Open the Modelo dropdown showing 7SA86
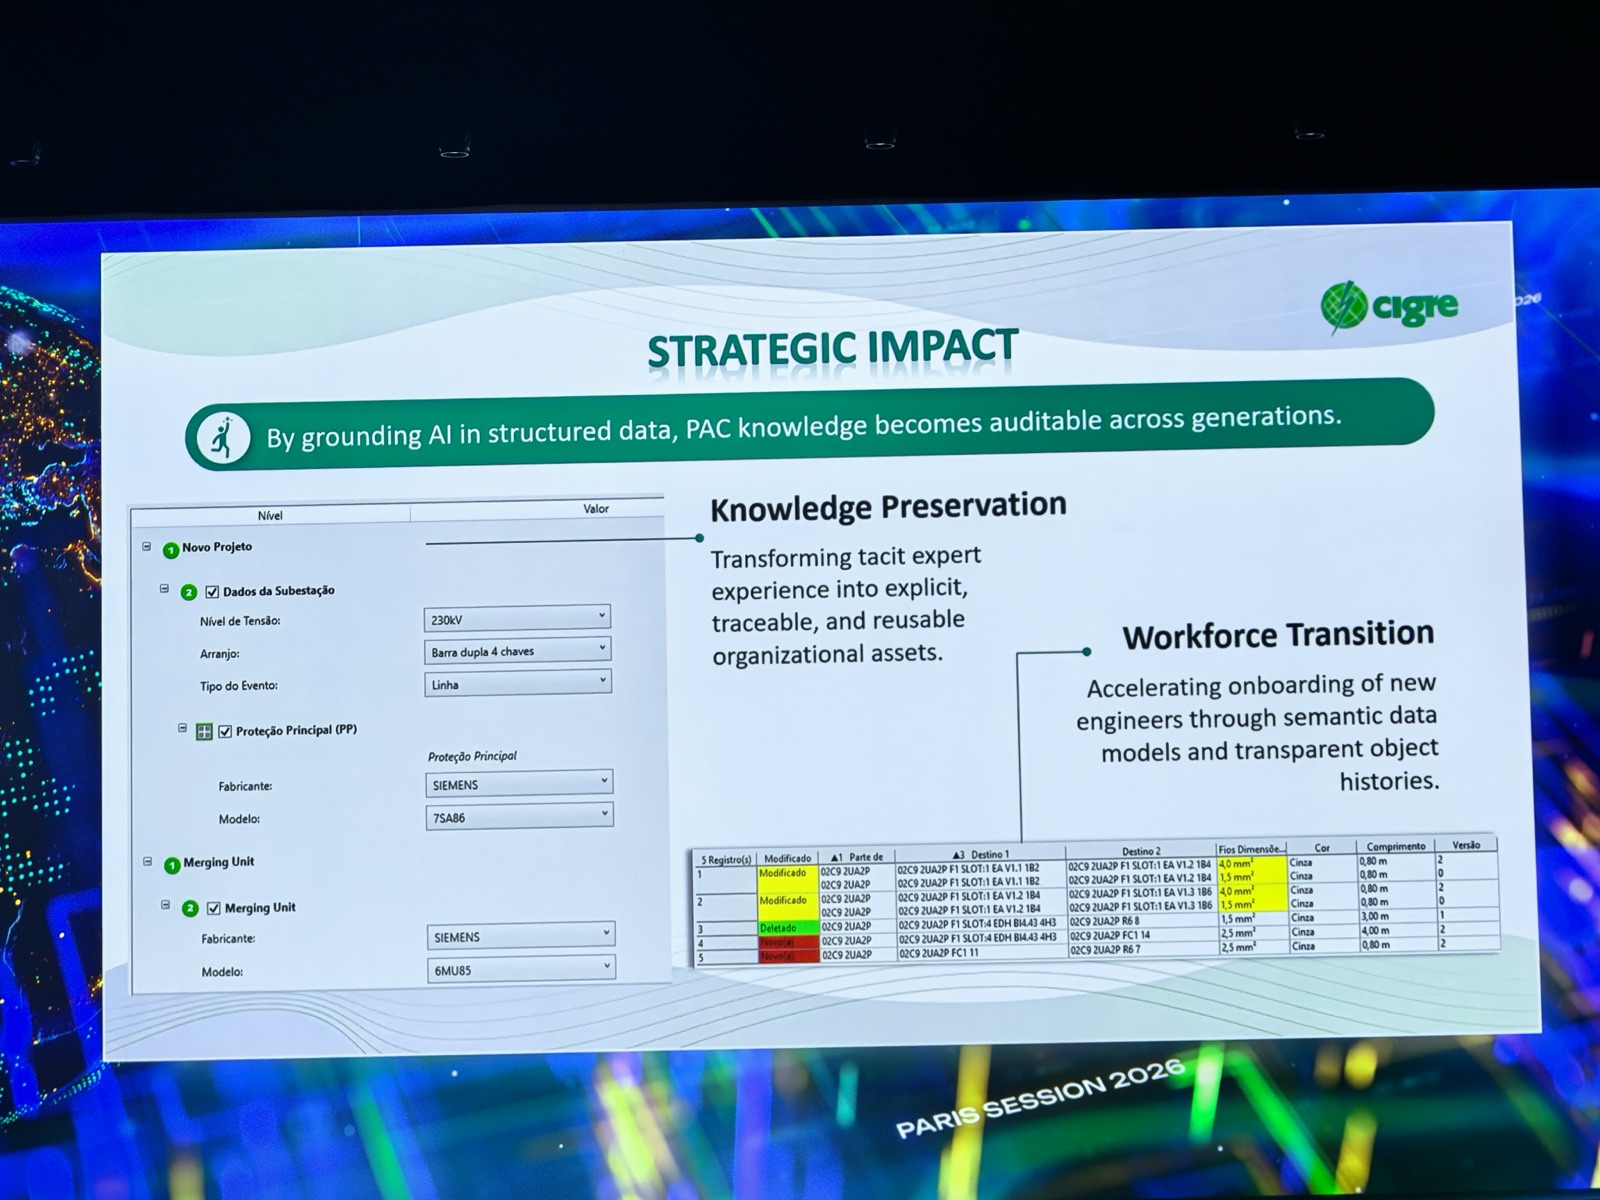The width and height of the screenshot is (1600, 1200). click(x=519, y=817)
